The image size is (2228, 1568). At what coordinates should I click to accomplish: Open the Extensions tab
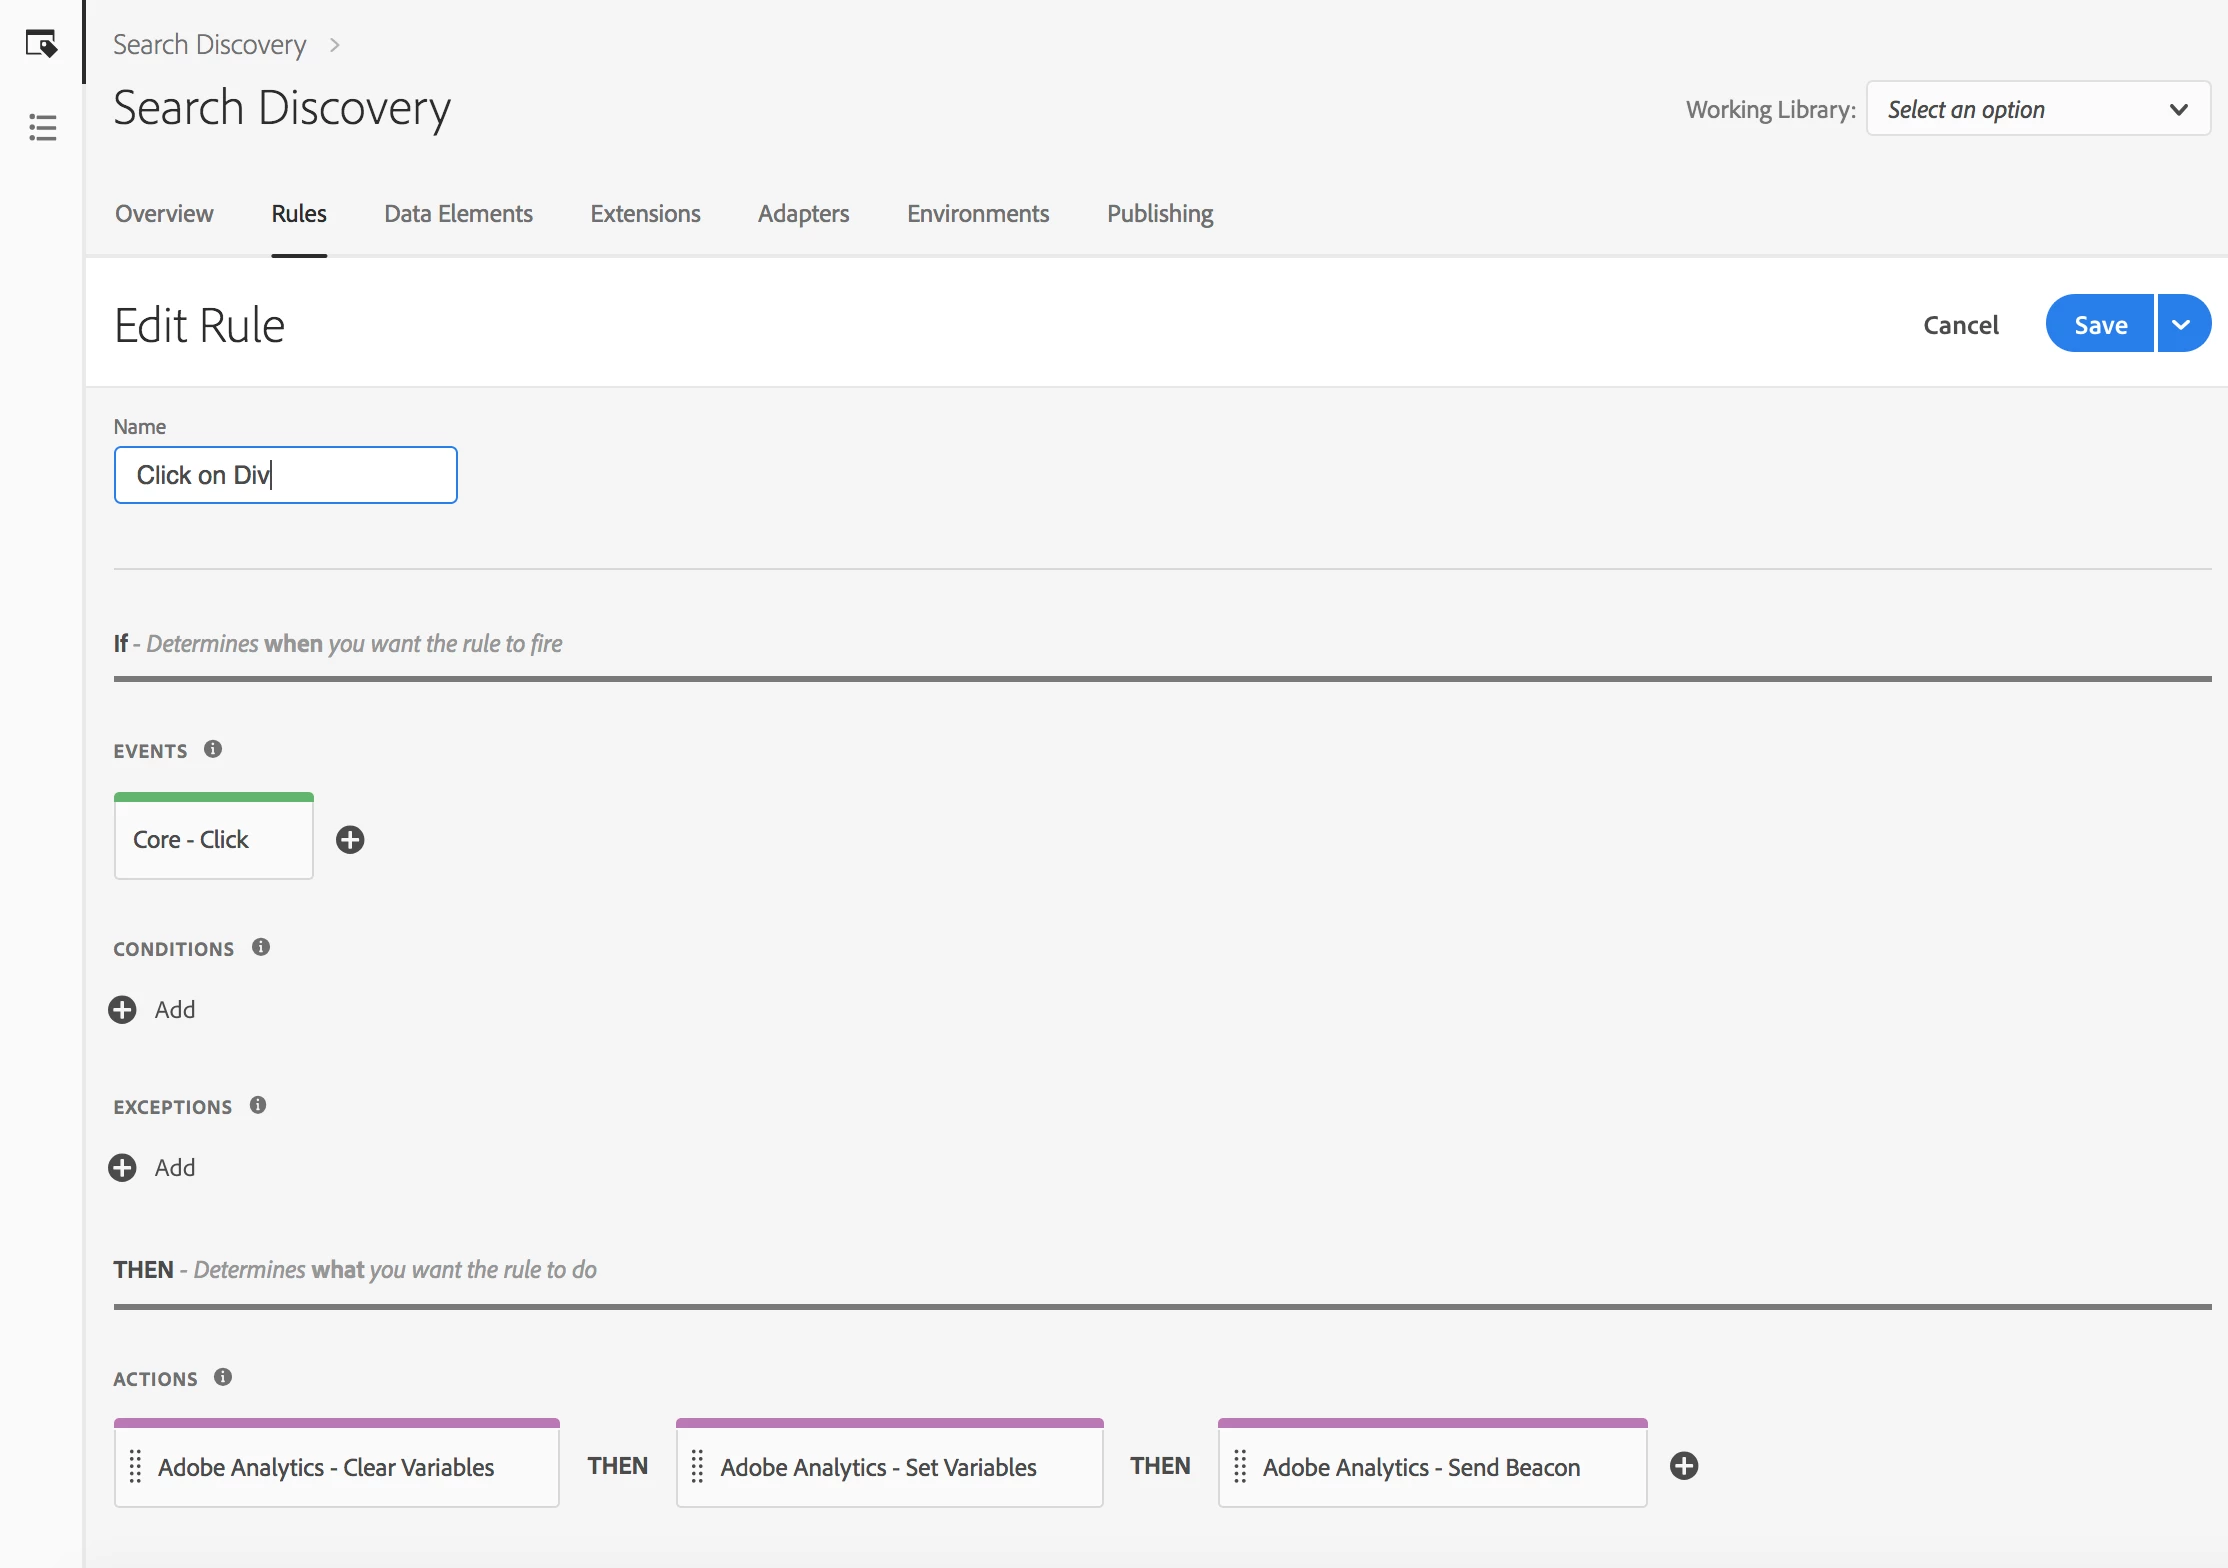tap(645, 214)
